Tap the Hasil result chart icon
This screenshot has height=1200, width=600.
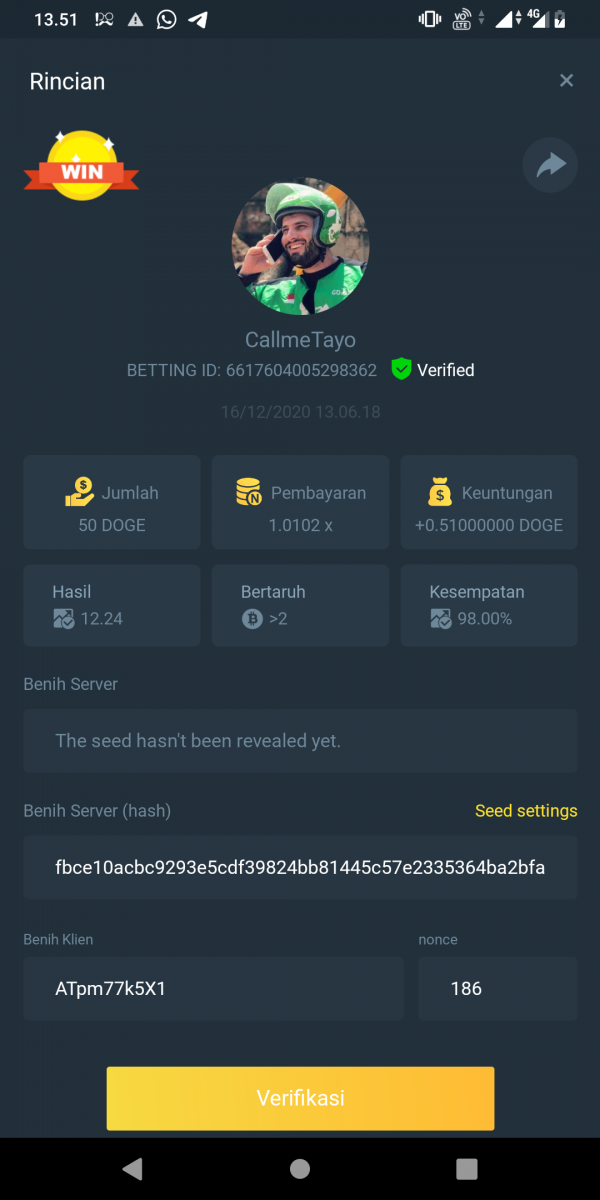(64, 619)
